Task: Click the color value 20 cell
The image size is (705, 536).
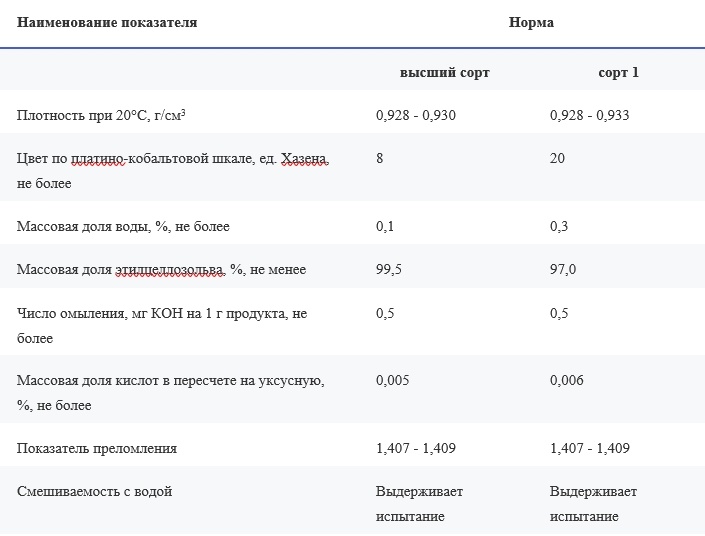Action: pyautogui.click(x=557, y=158)
